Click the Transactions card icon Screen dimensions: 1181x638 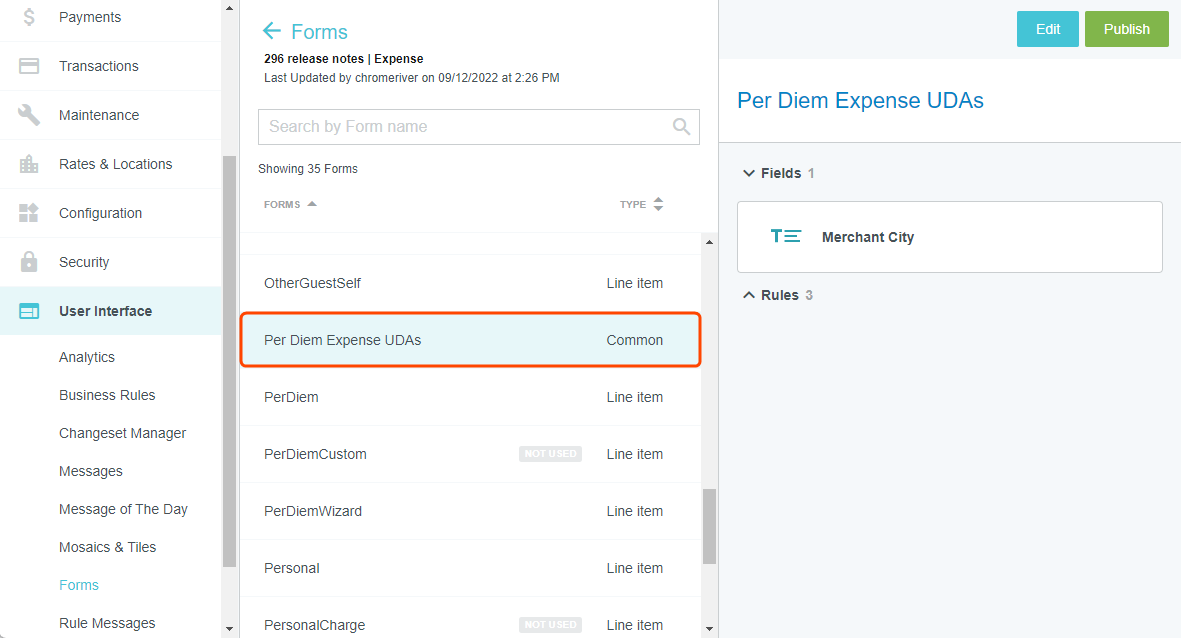click(29, 66)
